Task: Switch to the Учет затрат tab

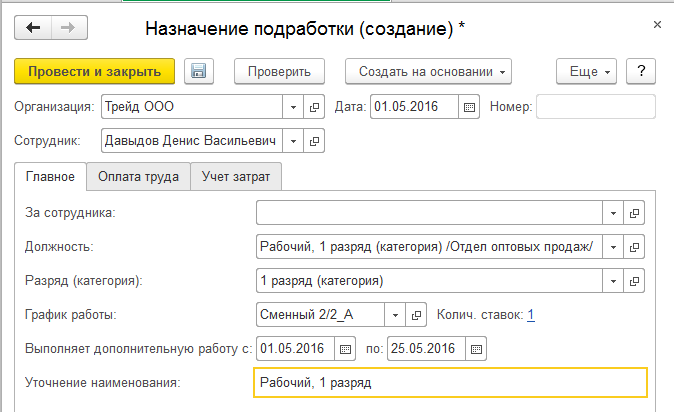Action: click(x=237, y=177)
